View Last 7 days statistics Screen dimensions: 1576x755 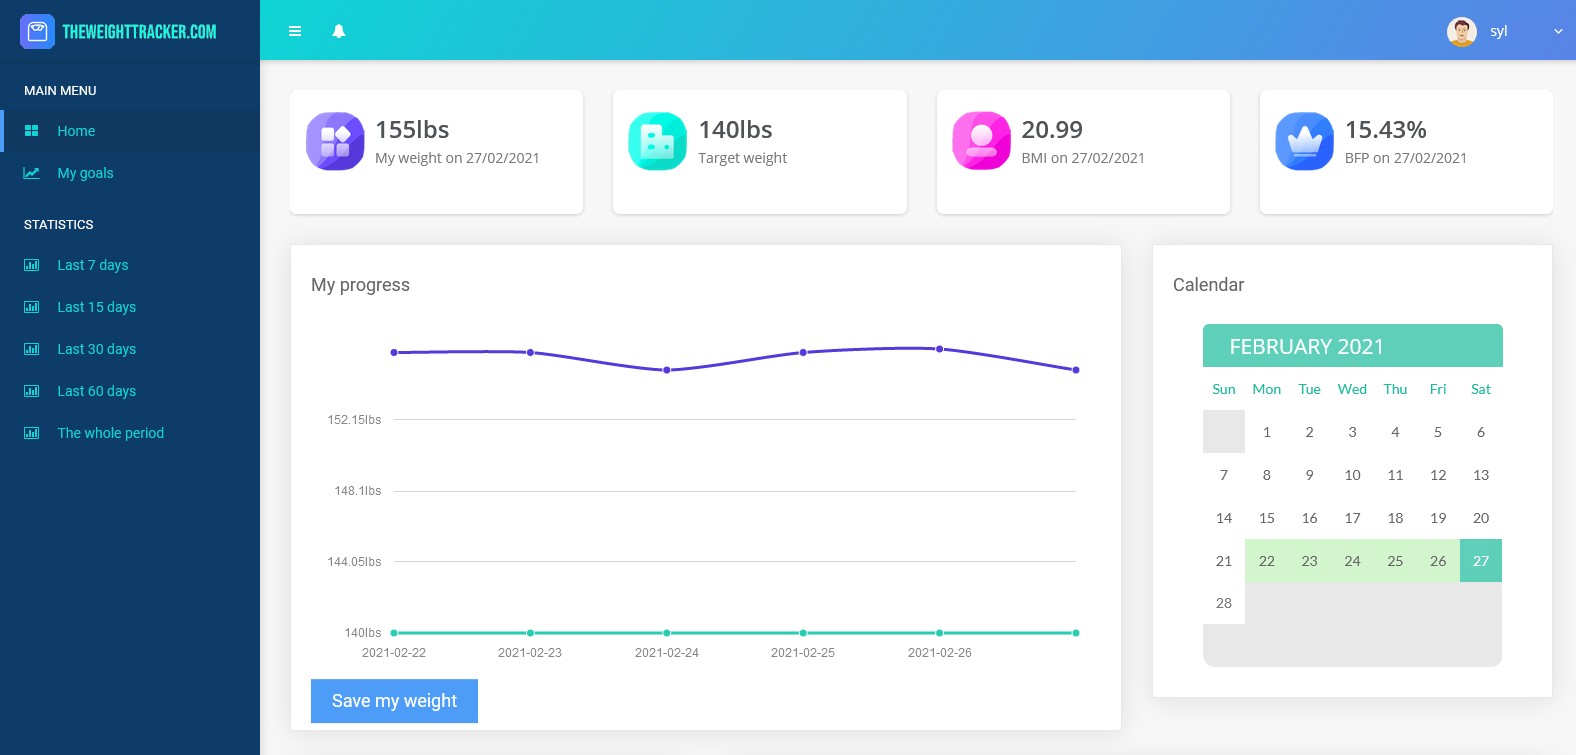click(x=92, y=265)
